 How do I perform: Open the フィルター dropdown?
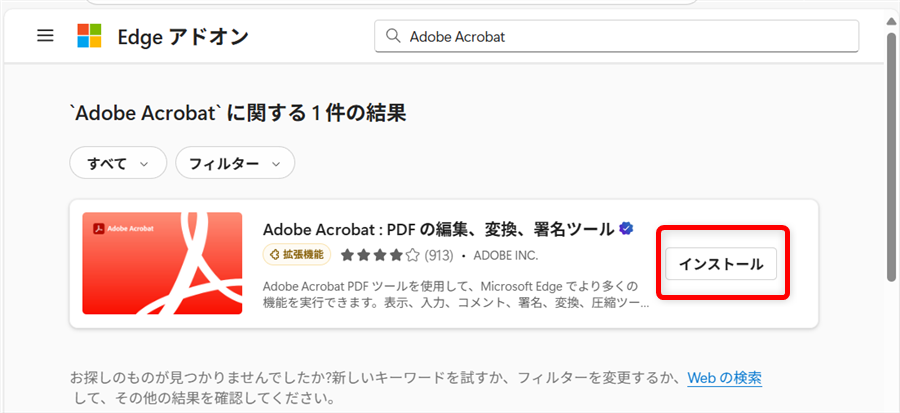point(234,162)
